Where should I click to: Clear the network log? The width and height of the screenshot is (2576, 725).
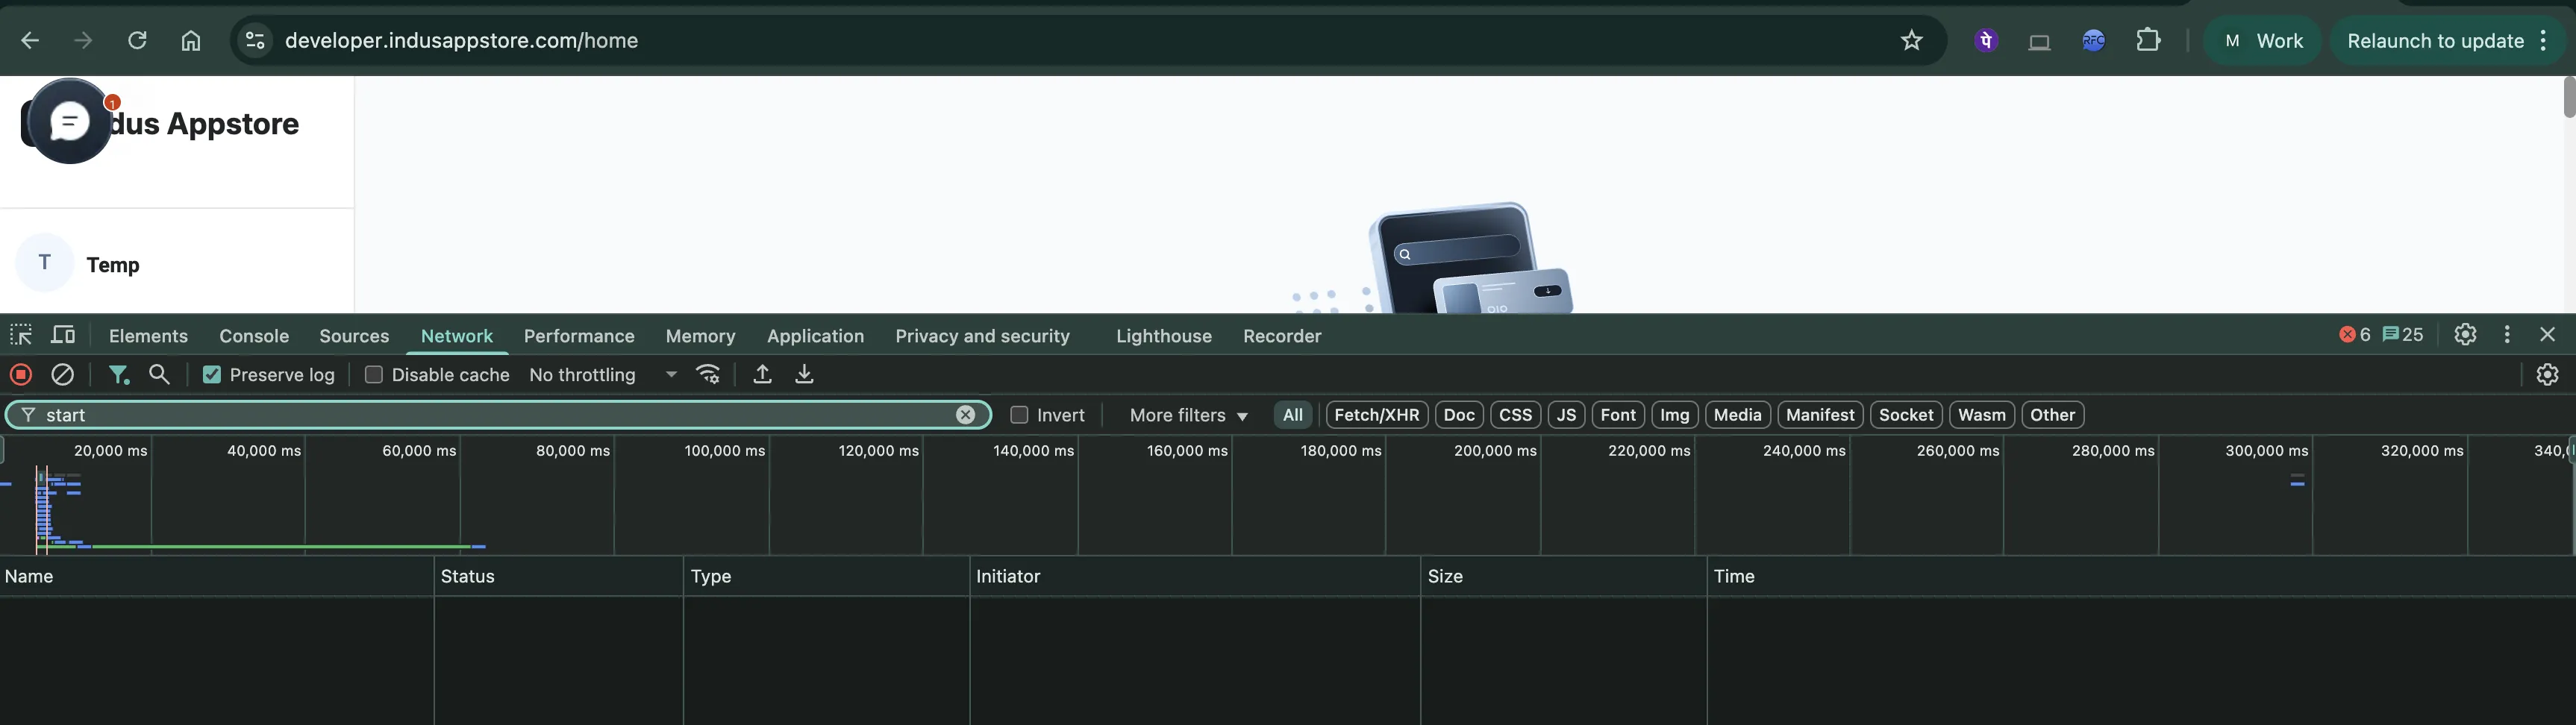pos(63,375)
